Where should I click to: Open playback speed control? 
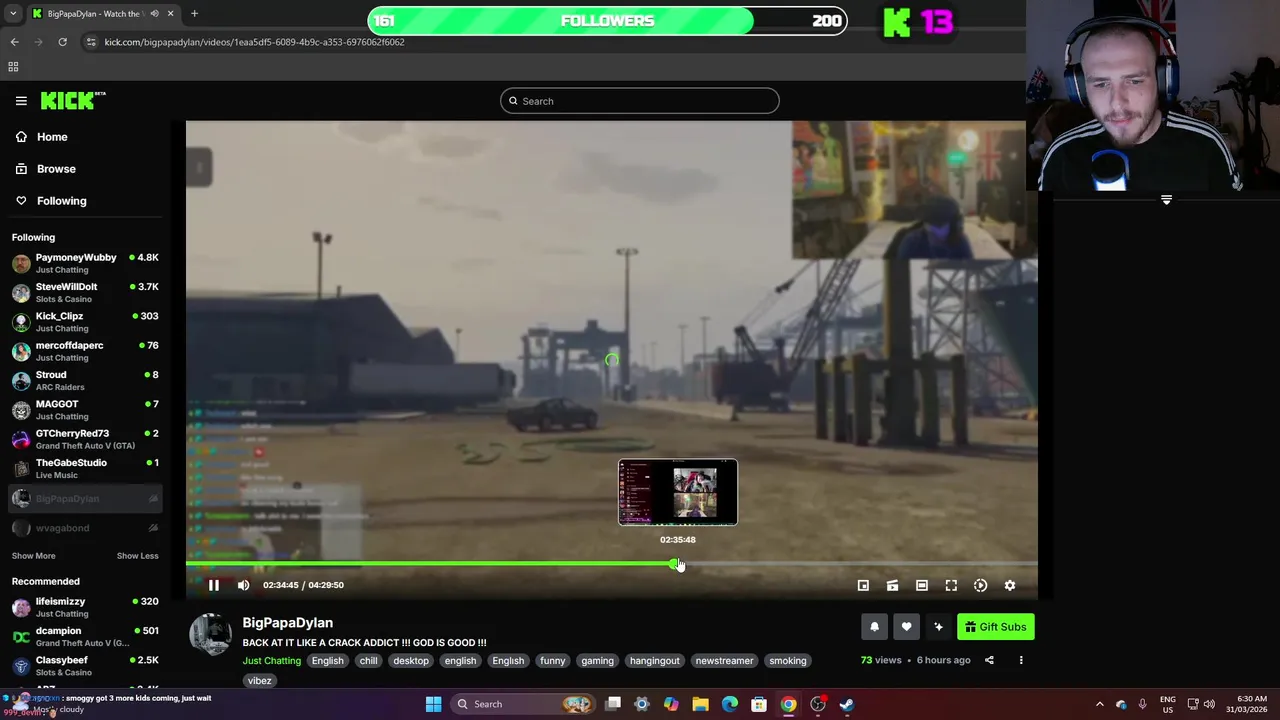click(980, 585)
